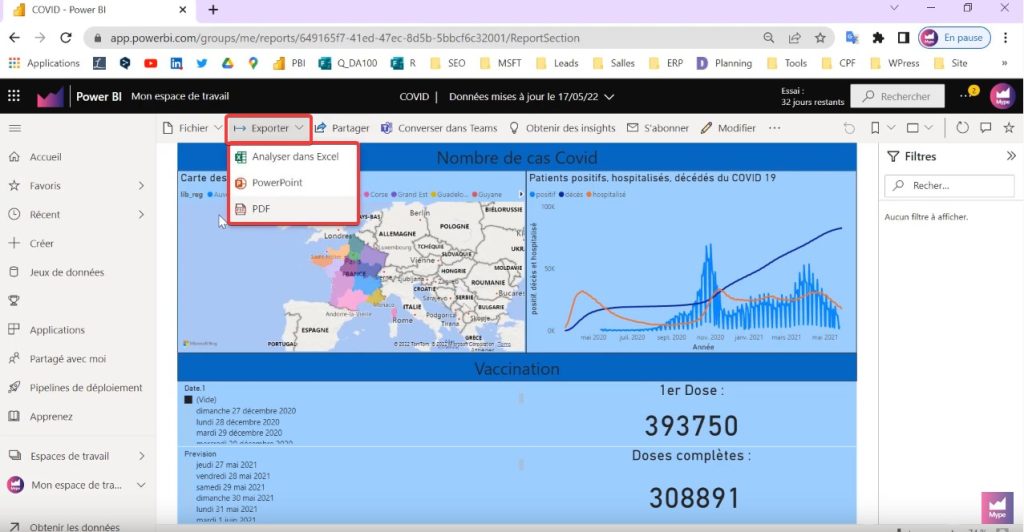Bookmark this page star in address bar
The width and height of the screenshot is (1024, 532).
(820, 38)
